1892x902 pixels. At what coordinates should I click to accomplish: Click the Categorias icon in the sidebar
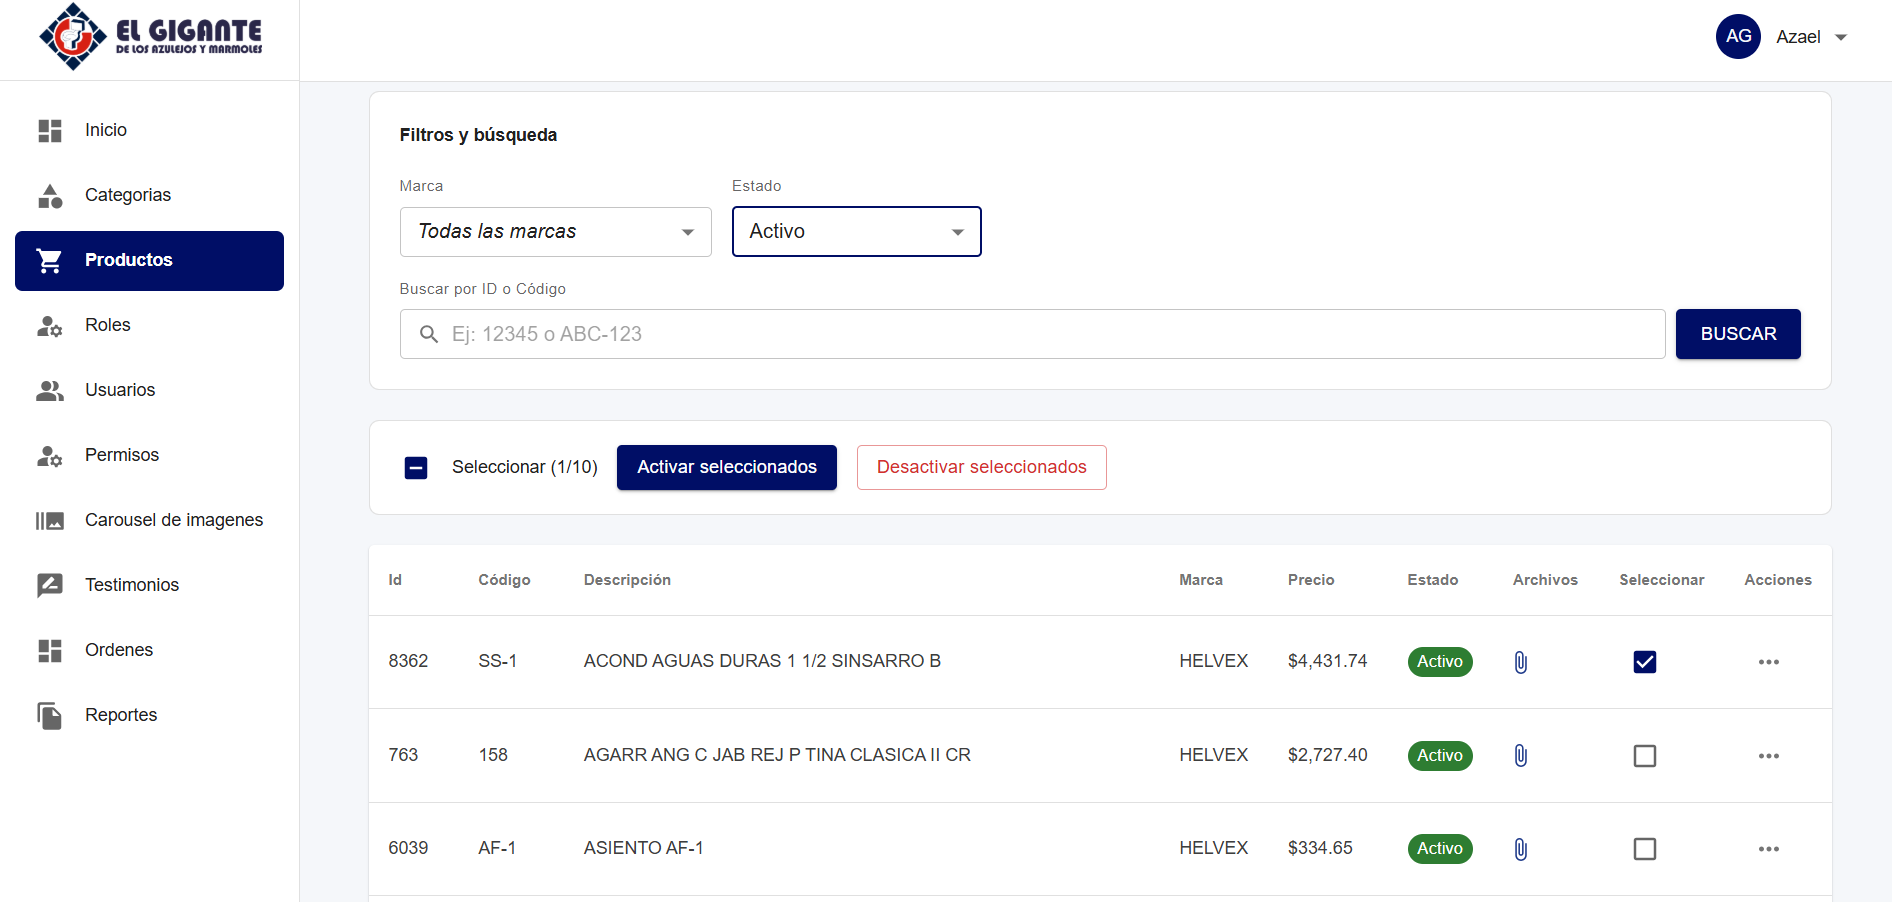coord(49,196)
